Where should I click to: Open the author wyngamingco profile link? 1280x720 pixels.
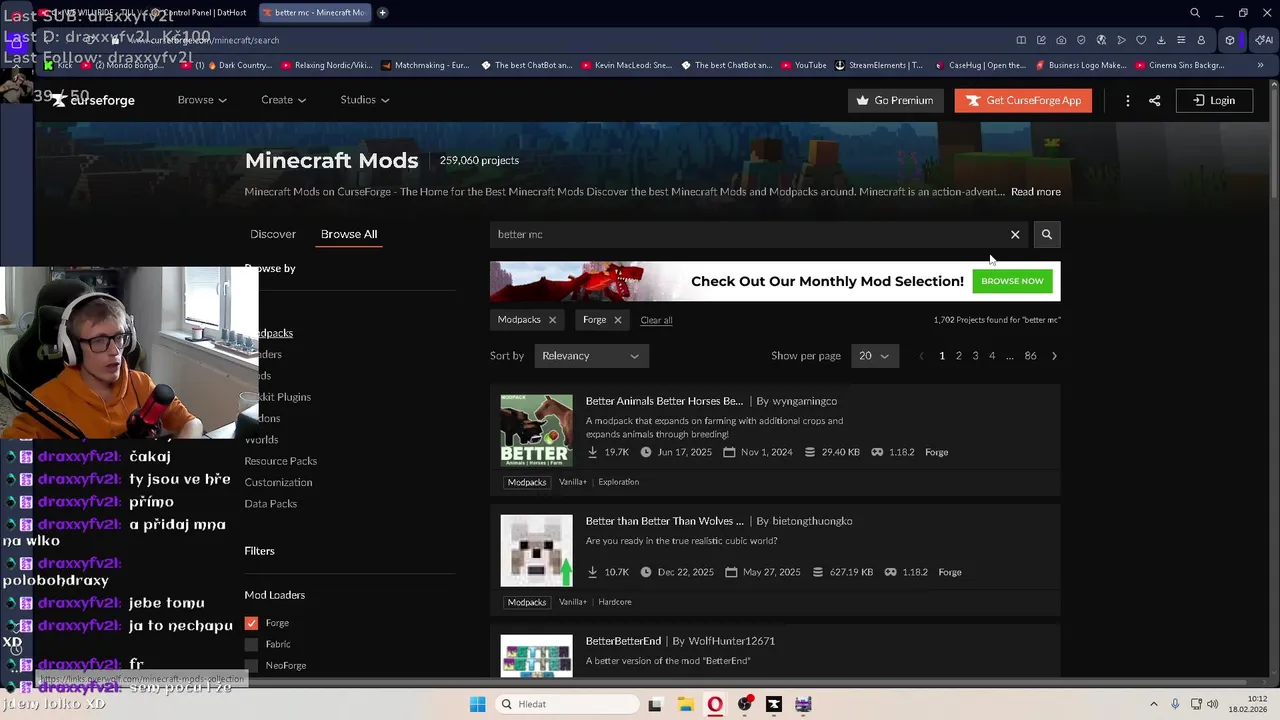[805, 401]
